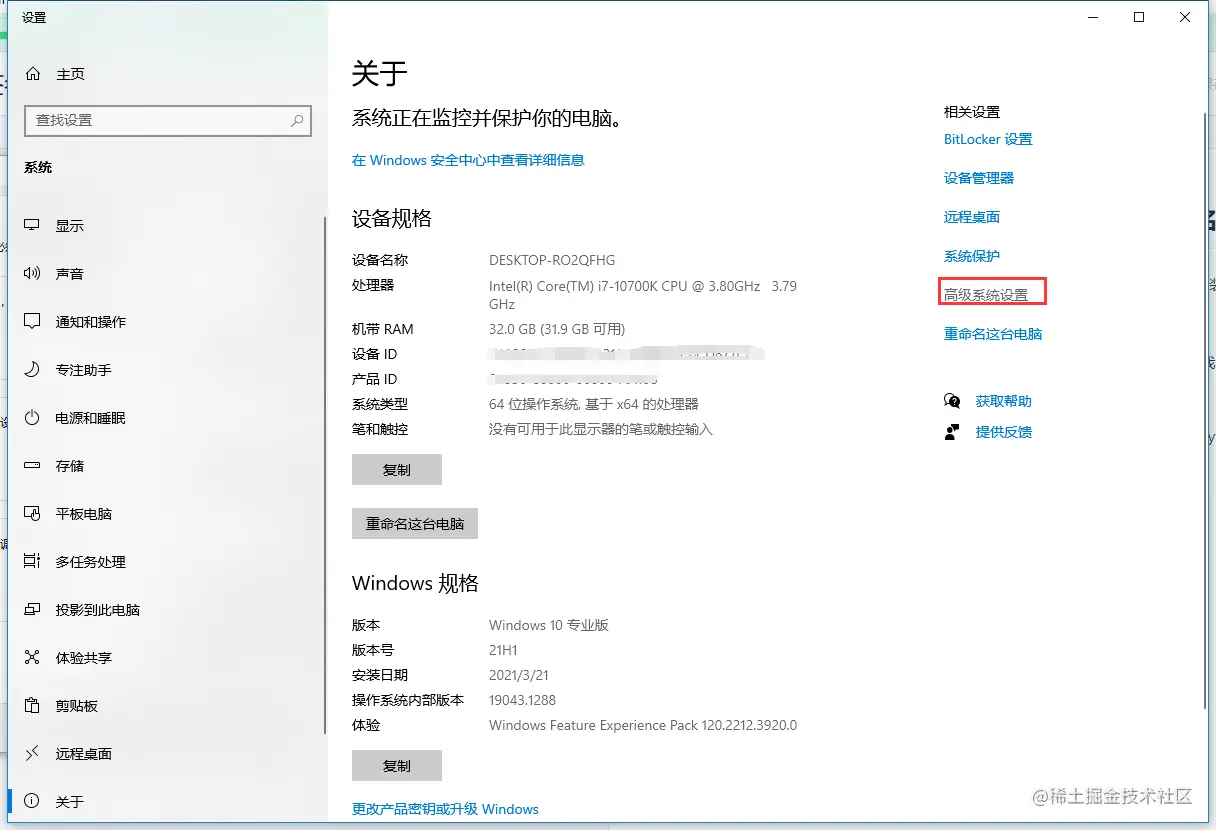Click install date 2021/3/21
The height and width of the screenshot is (830, 1216).
pos(518,675)
